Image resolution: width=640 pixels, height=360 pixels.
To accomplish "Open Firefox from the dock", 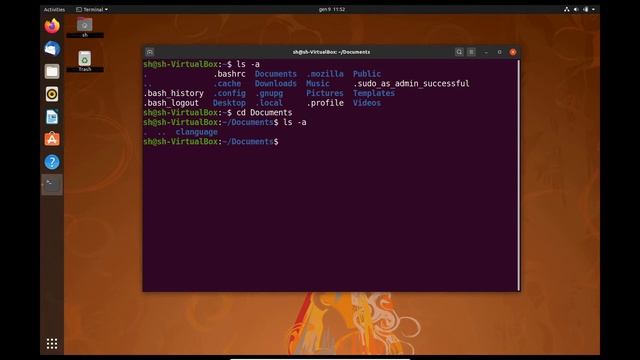I will [52, 26].
